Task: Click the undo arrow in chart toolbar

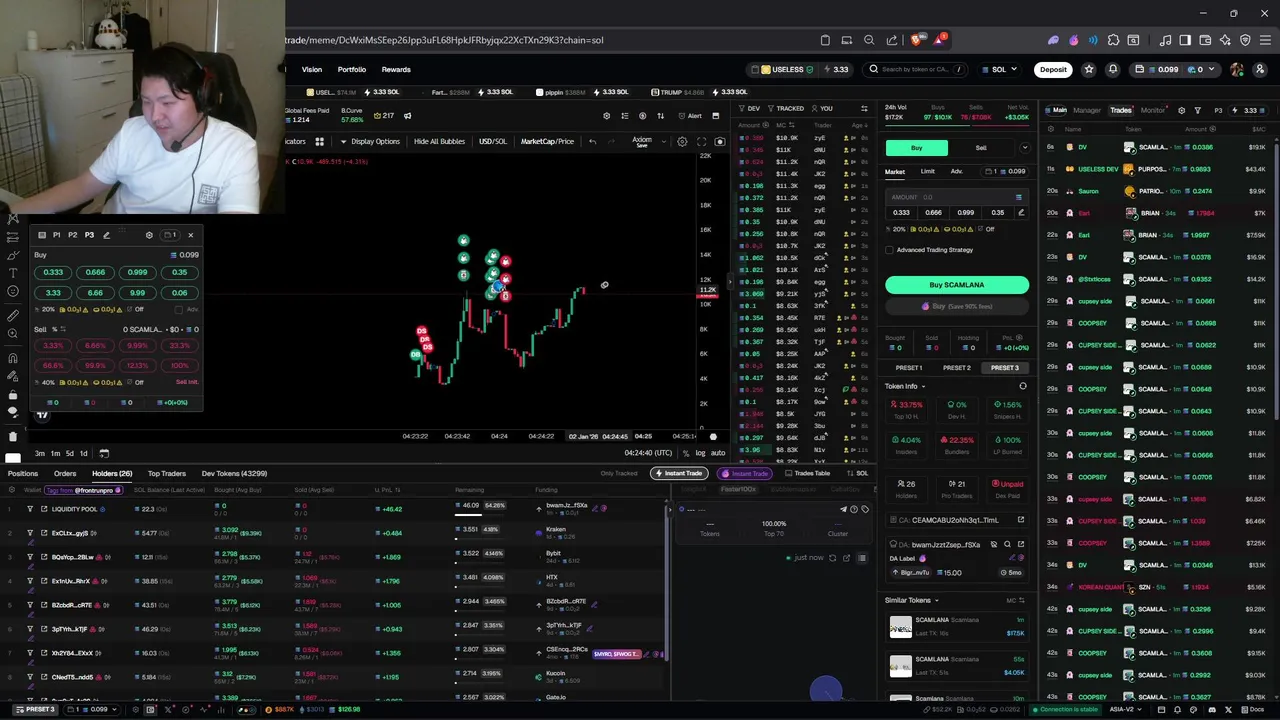Action: [x=592, y=141]
